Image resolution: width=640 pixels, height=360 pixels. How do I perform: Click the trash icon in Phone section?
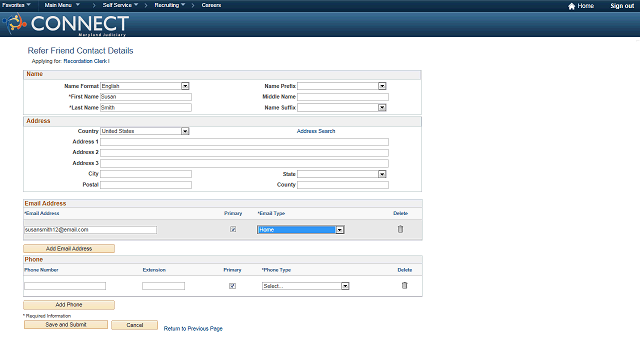point(404,285)
